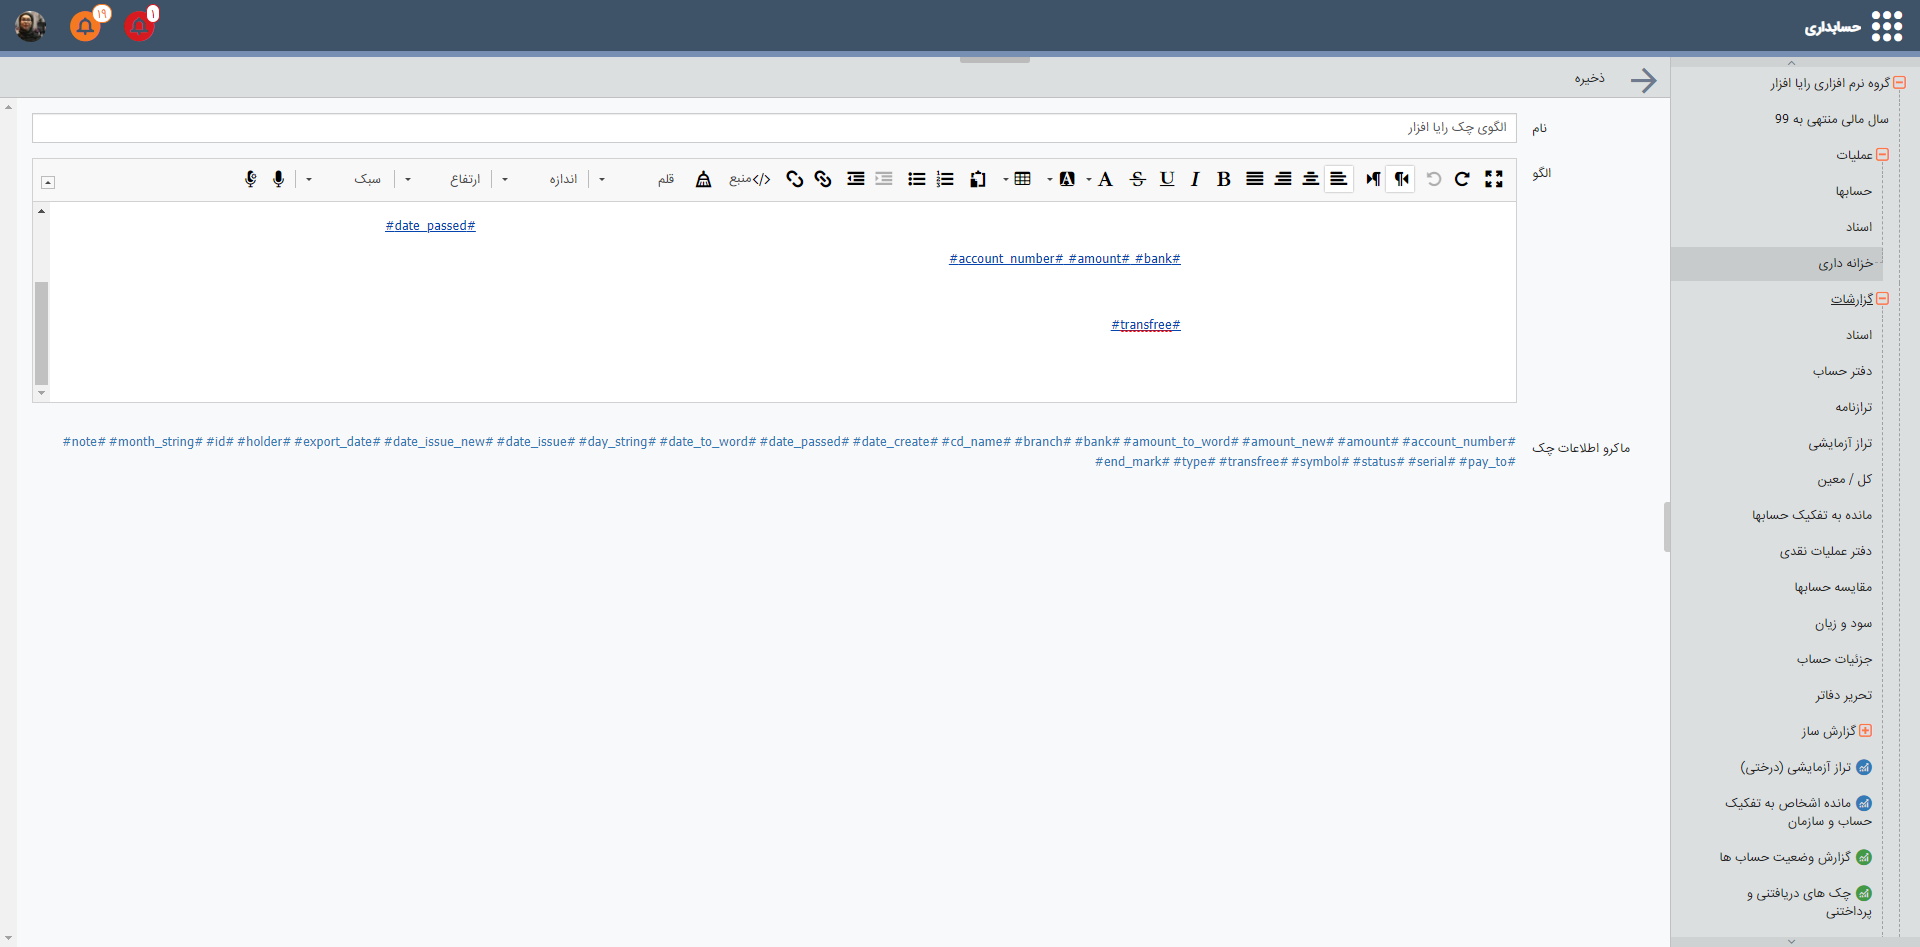Collapse the عملیات tree section
1920x947 pixels.
tap(1882, 155)
